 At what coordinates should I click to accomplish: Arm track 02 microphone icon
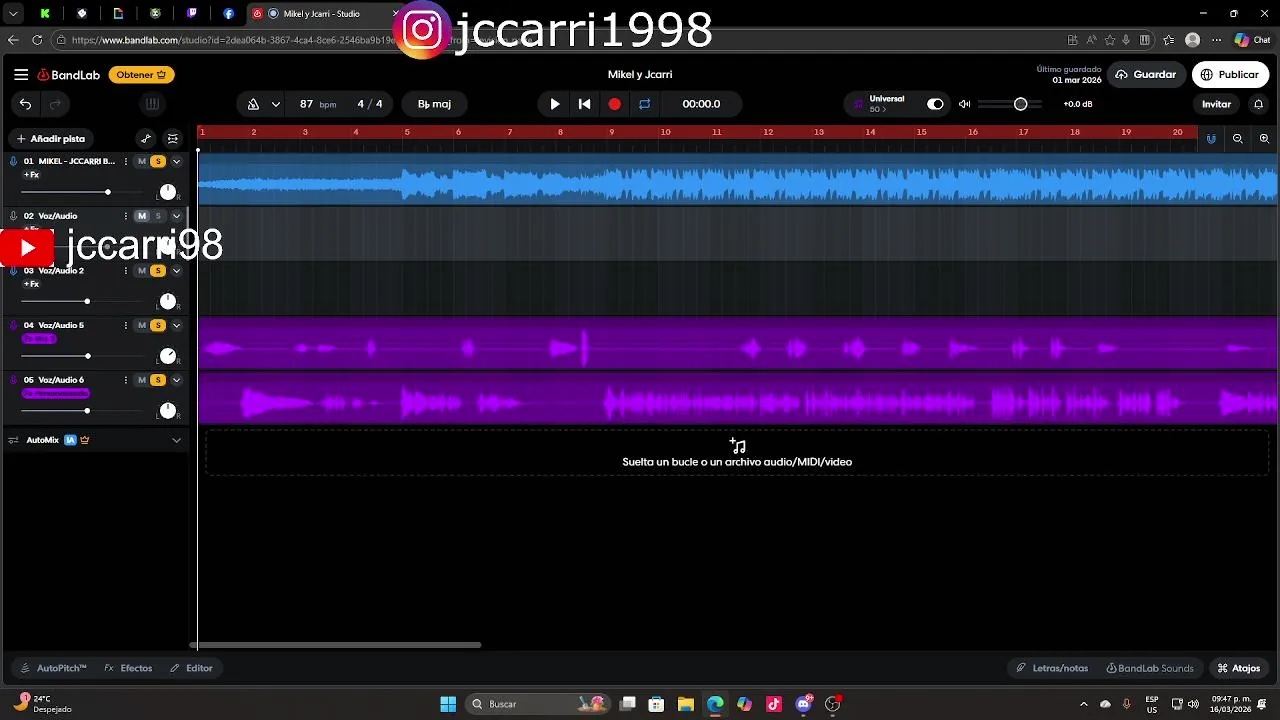pyautogui.click(x=13, y=216)
